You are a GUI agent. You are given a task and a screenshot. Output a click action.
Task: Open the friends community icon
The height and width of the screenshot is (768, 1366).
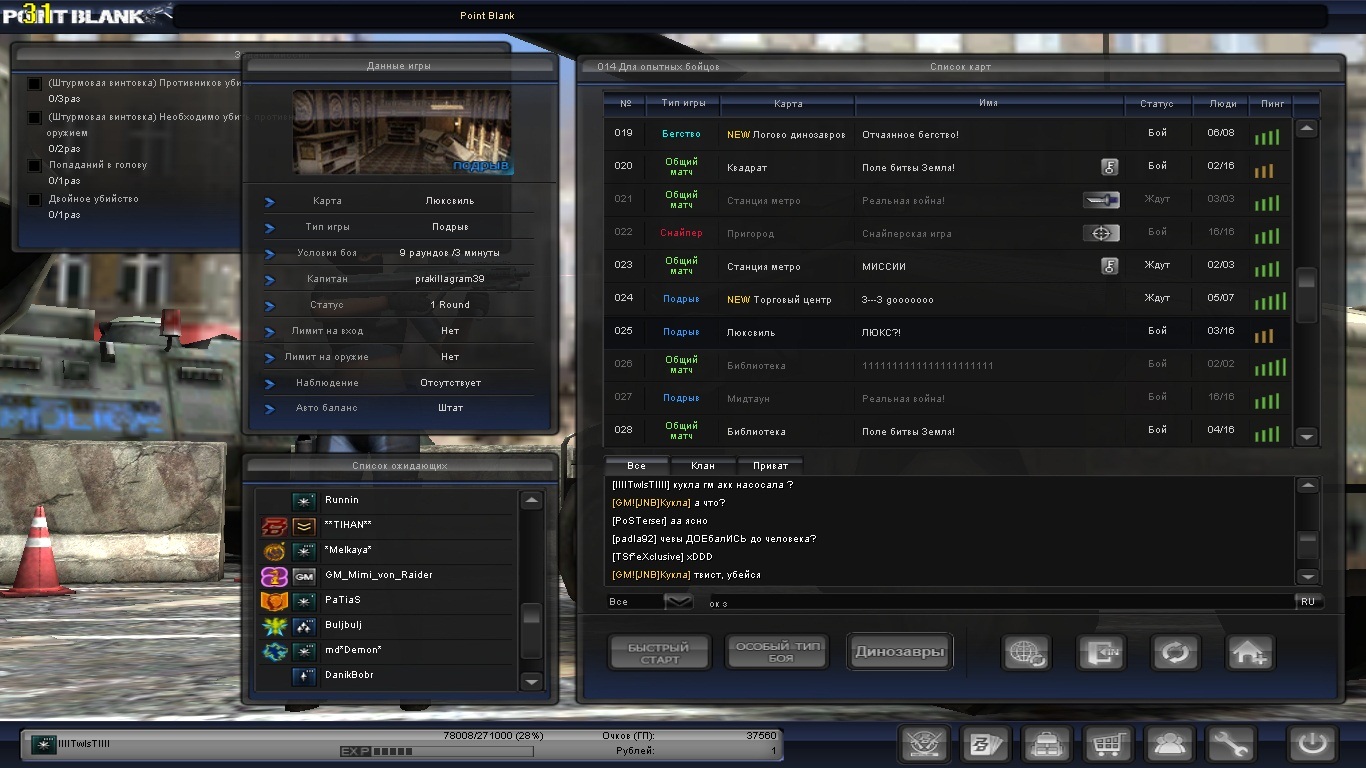click(1169, 744)
